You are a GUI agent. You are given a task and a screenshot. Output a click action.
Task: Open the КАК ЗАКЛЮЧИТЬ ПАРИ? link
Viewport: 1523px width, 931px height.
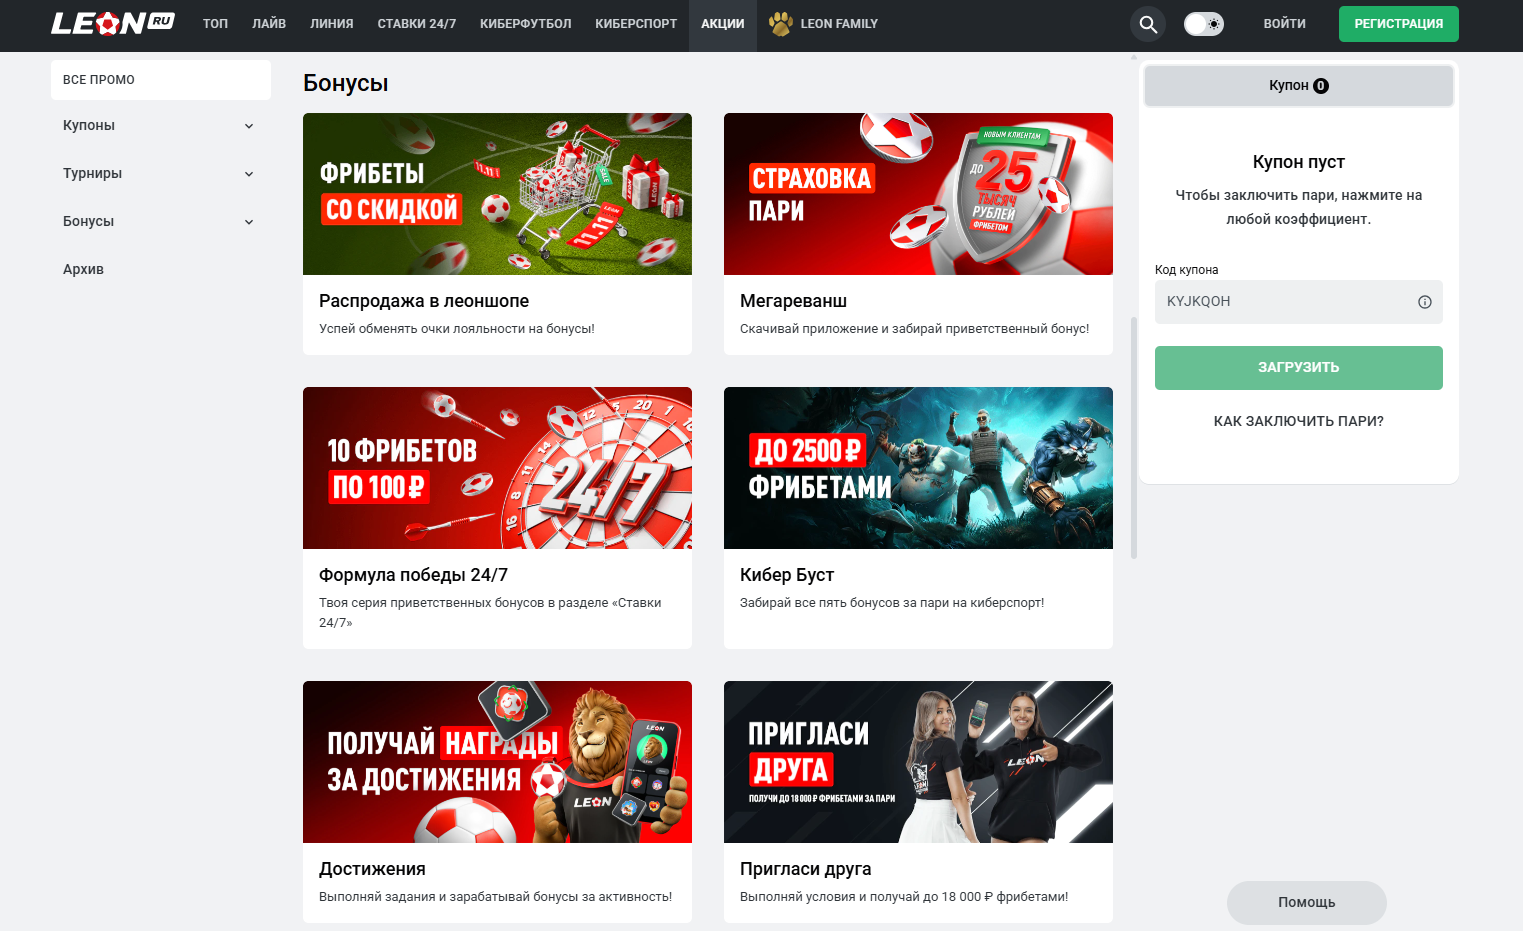coord(1298,421)
